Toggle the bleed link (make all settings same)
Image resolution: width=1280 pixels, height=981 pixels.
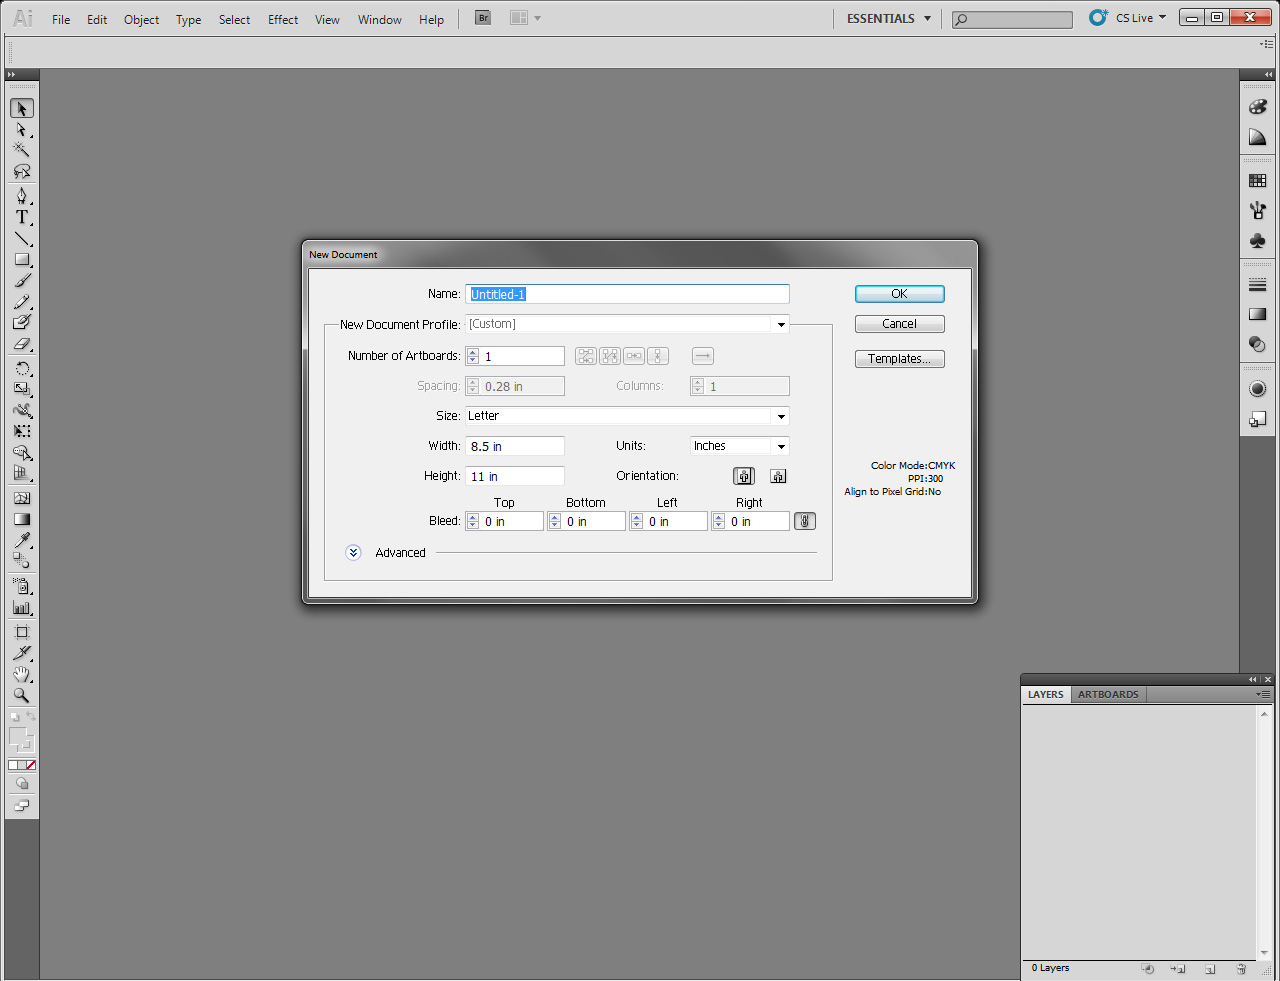(x=805, y=521)
